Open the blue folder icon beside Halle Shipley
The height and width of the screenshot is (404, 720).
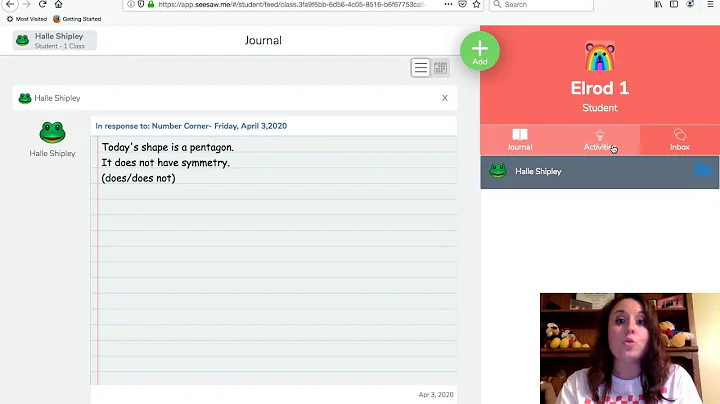tap(703, 169)
